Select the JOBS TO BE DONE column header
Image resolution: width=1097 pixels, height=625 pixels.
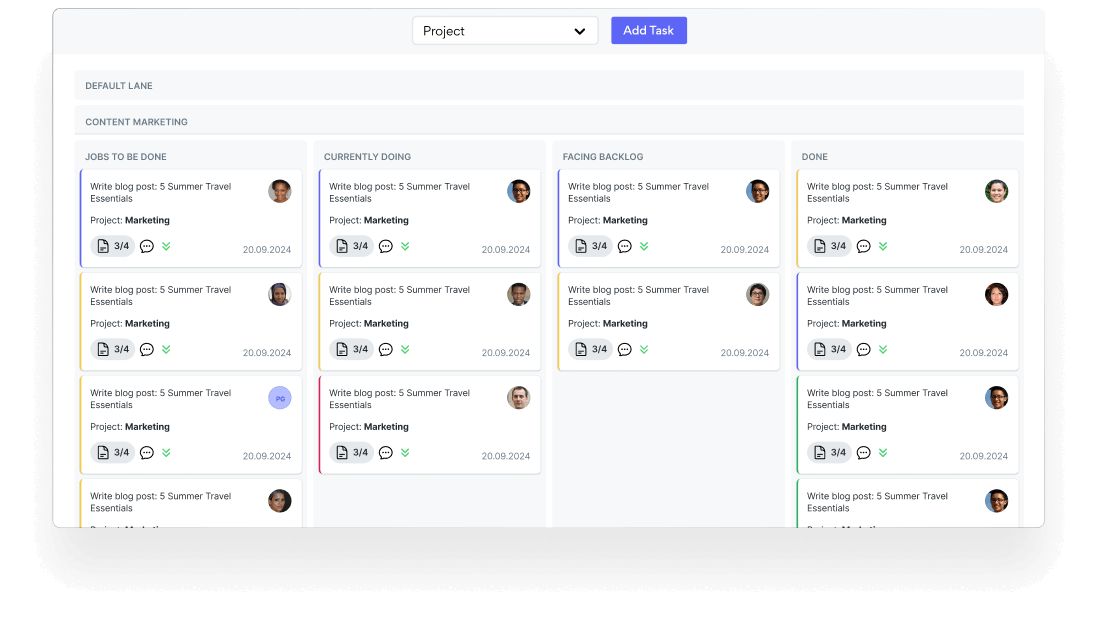pyautogui.click(x=126, y=157)
